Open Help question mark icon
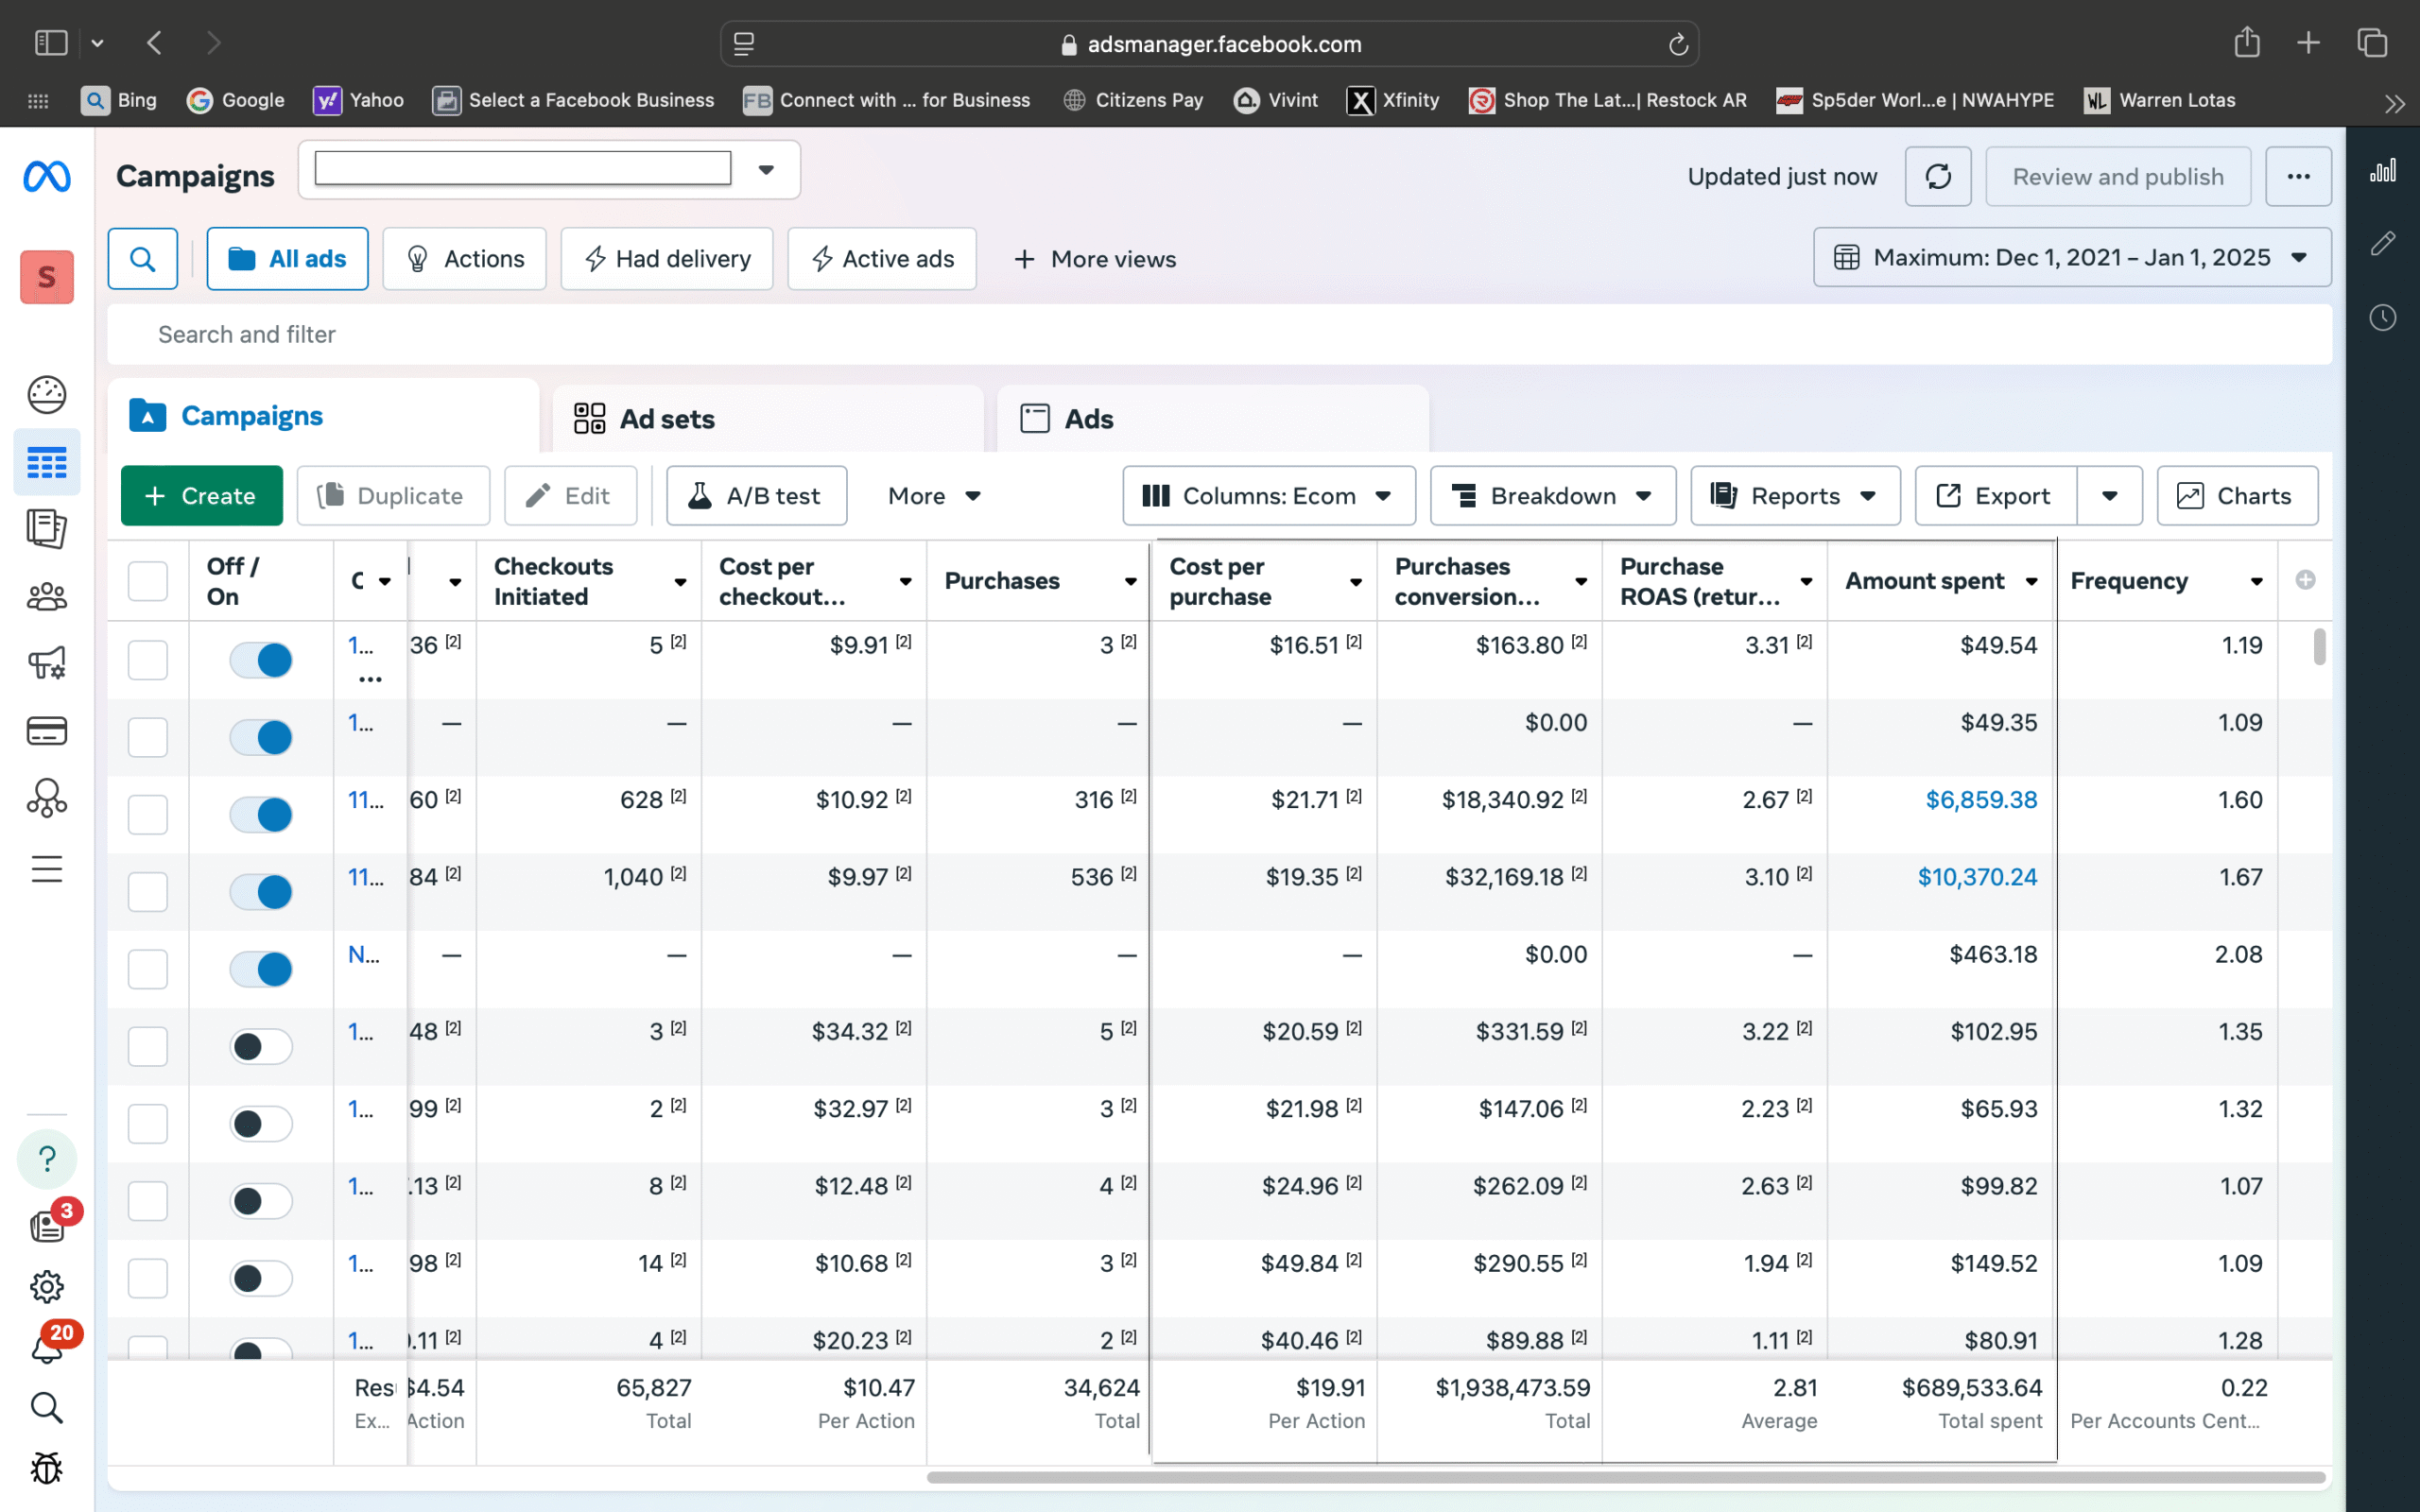 pyautogui.click(x=47, y=1159)
